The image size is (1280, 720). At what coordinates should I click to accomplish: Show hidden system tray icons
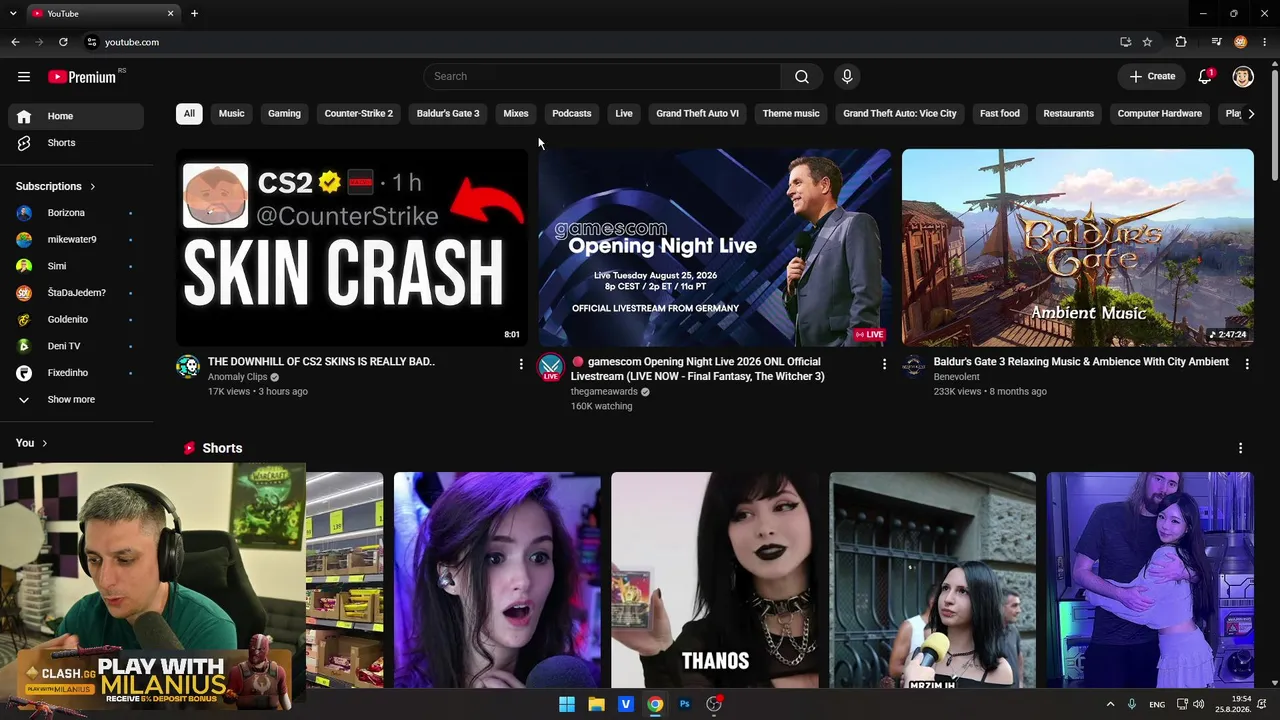pos(1110,704)
